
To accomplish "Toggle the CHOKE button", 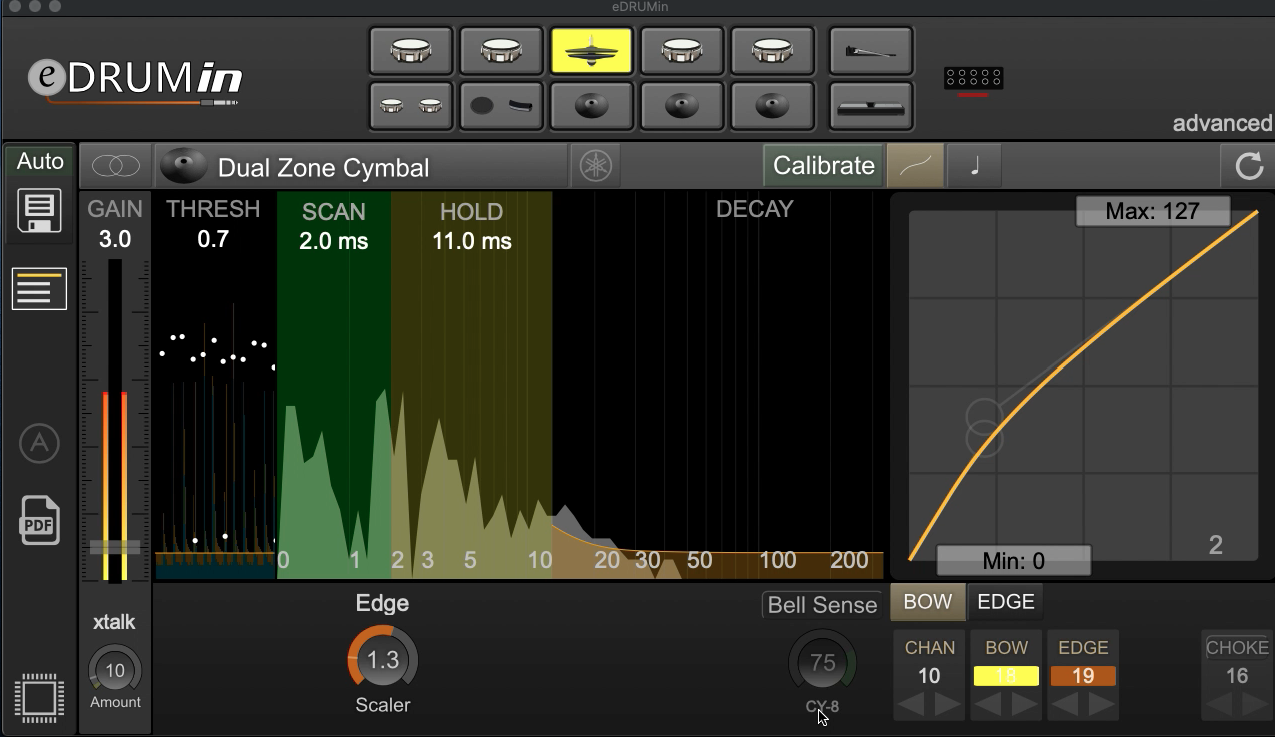I will (1237, 647).
